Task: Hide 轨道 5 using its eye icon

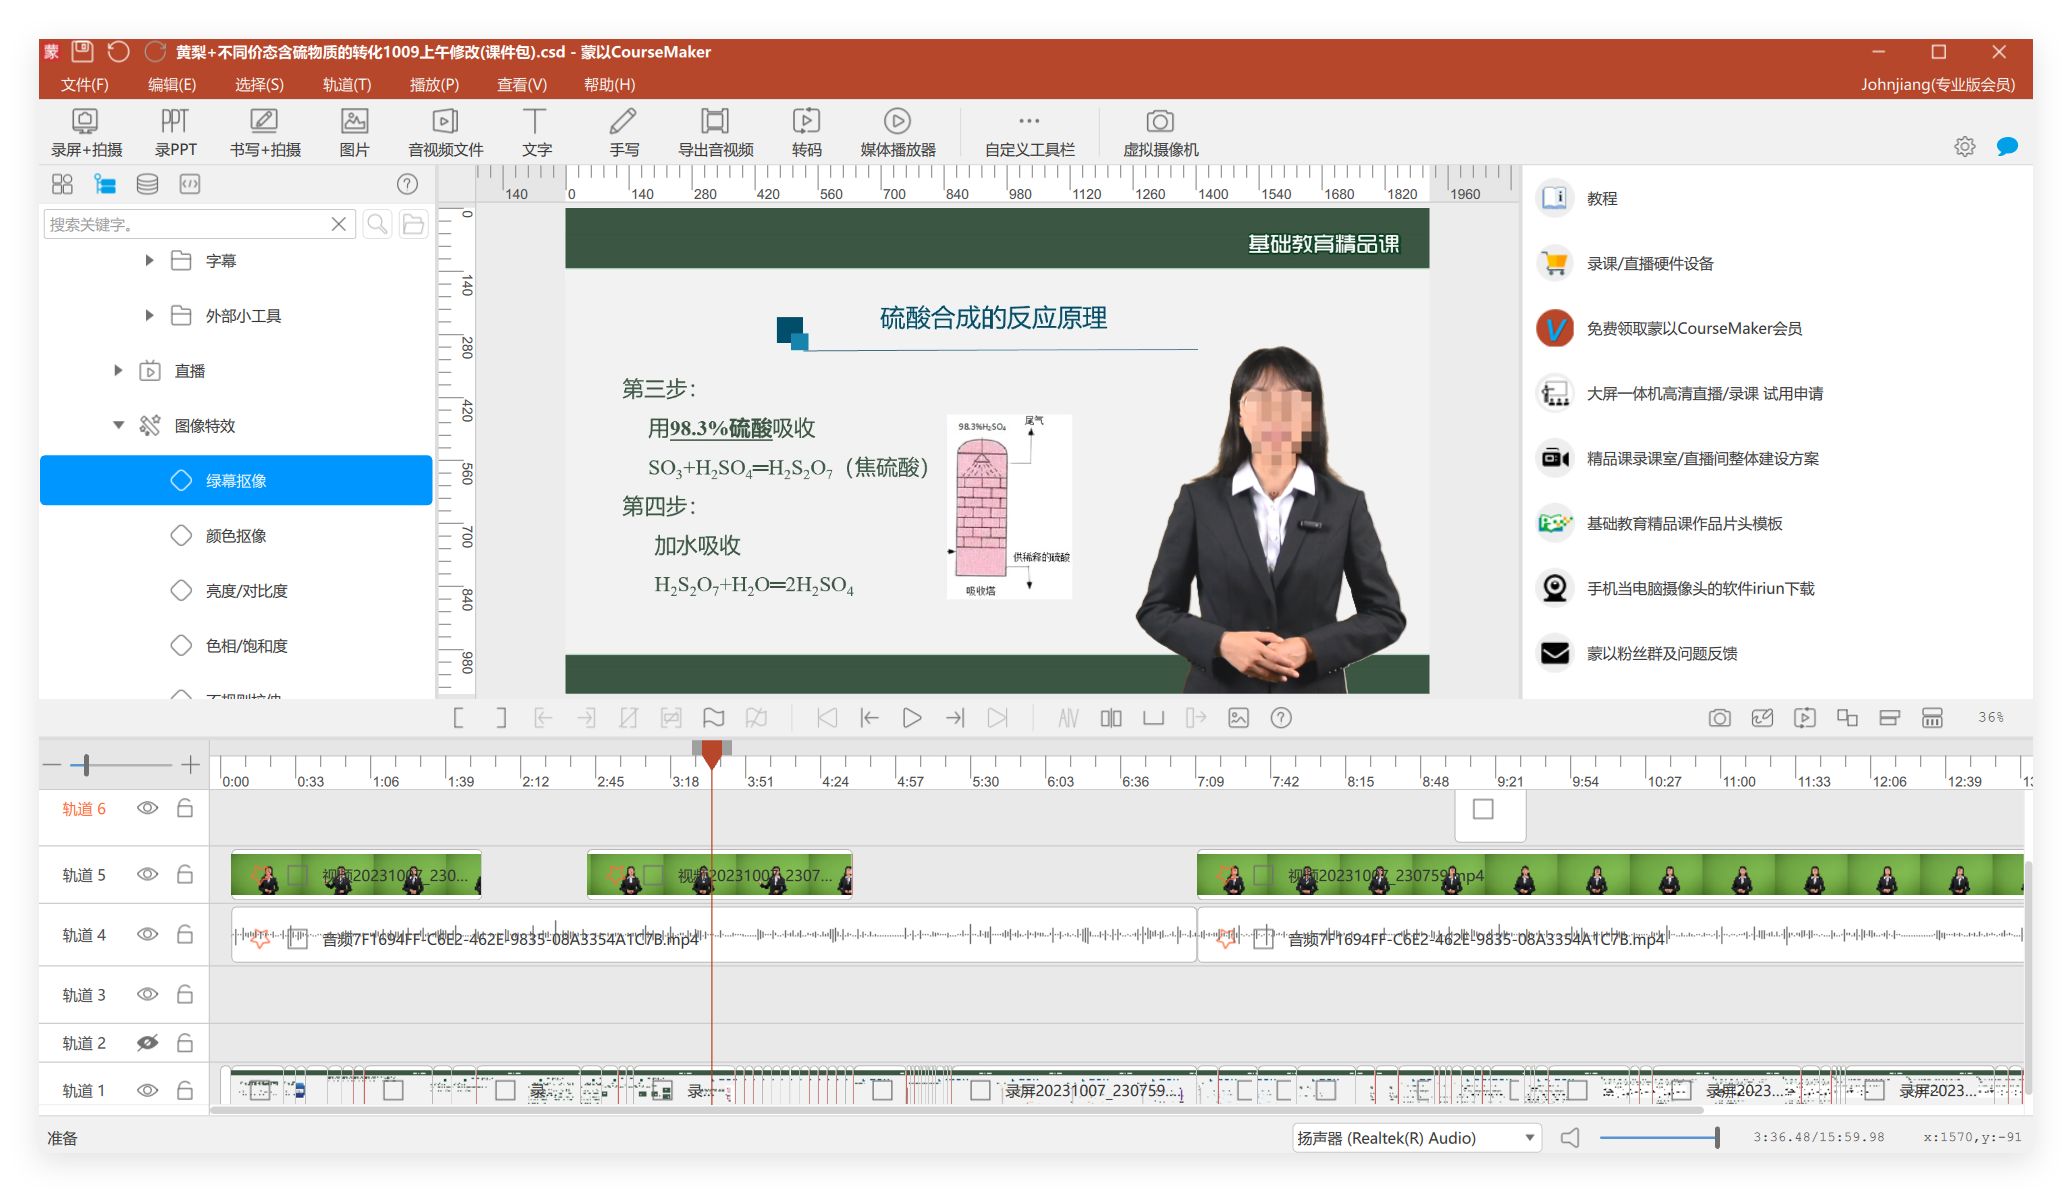Action: point(147,874)
